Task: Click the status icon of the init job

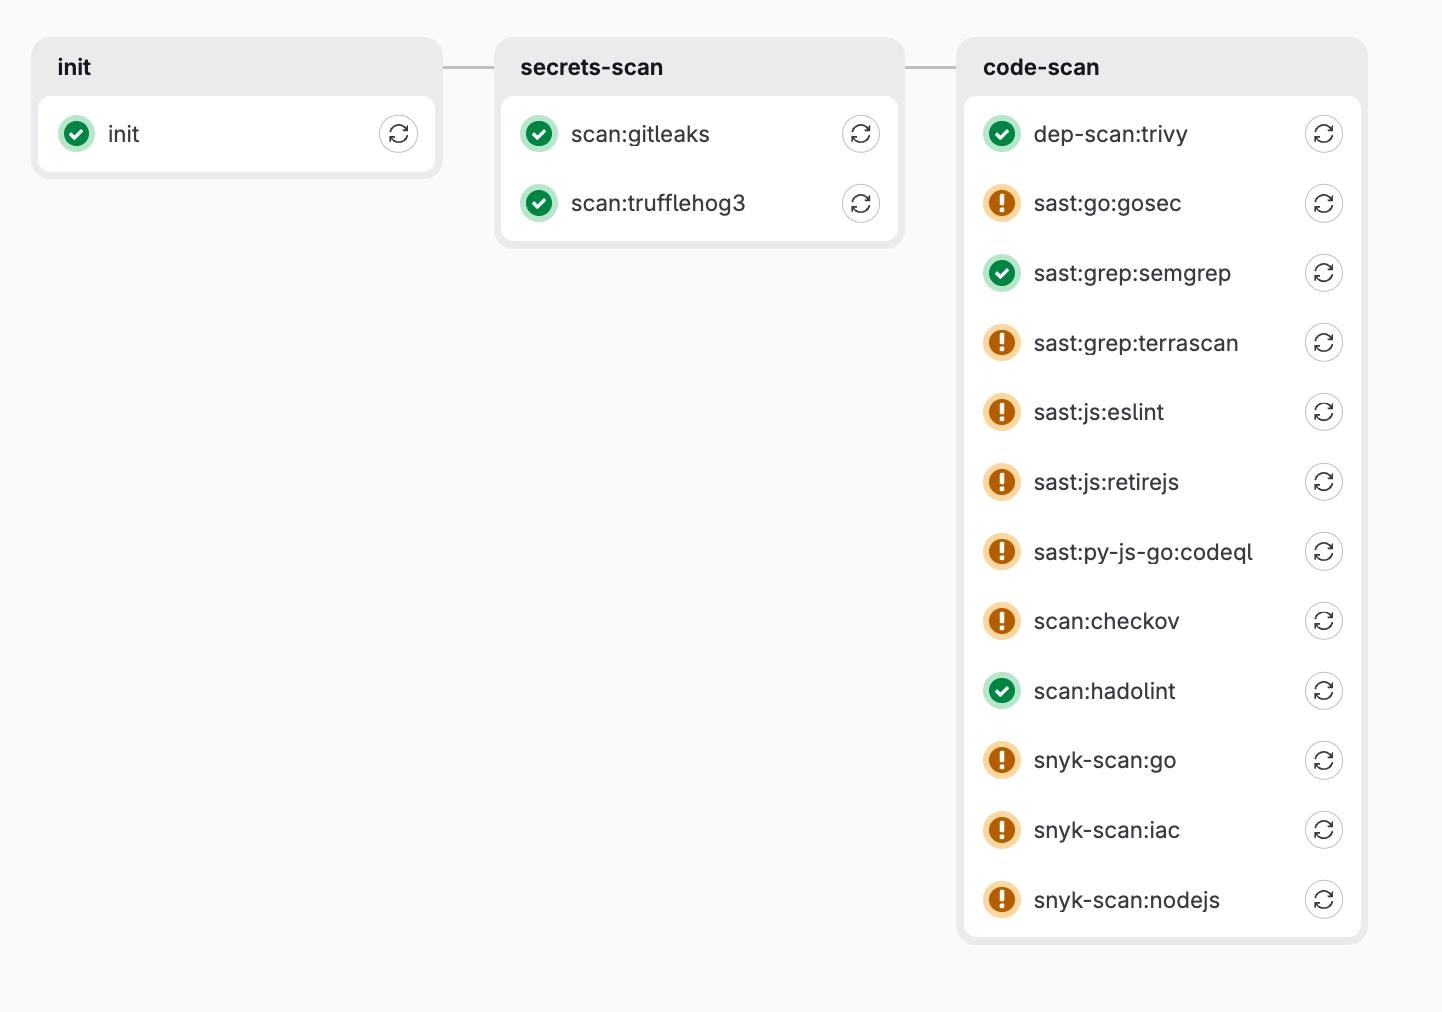Action: [76, 133]
